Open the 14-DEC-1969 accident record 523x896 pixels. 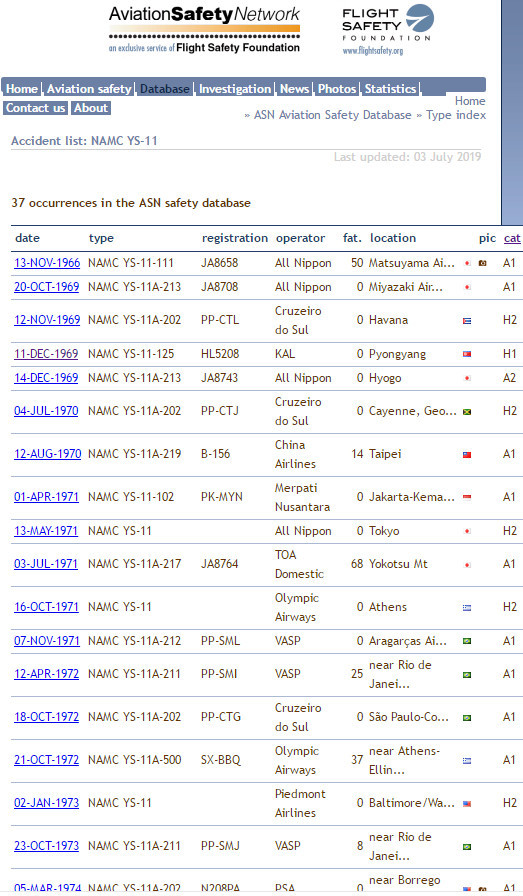tap(46, 378)
